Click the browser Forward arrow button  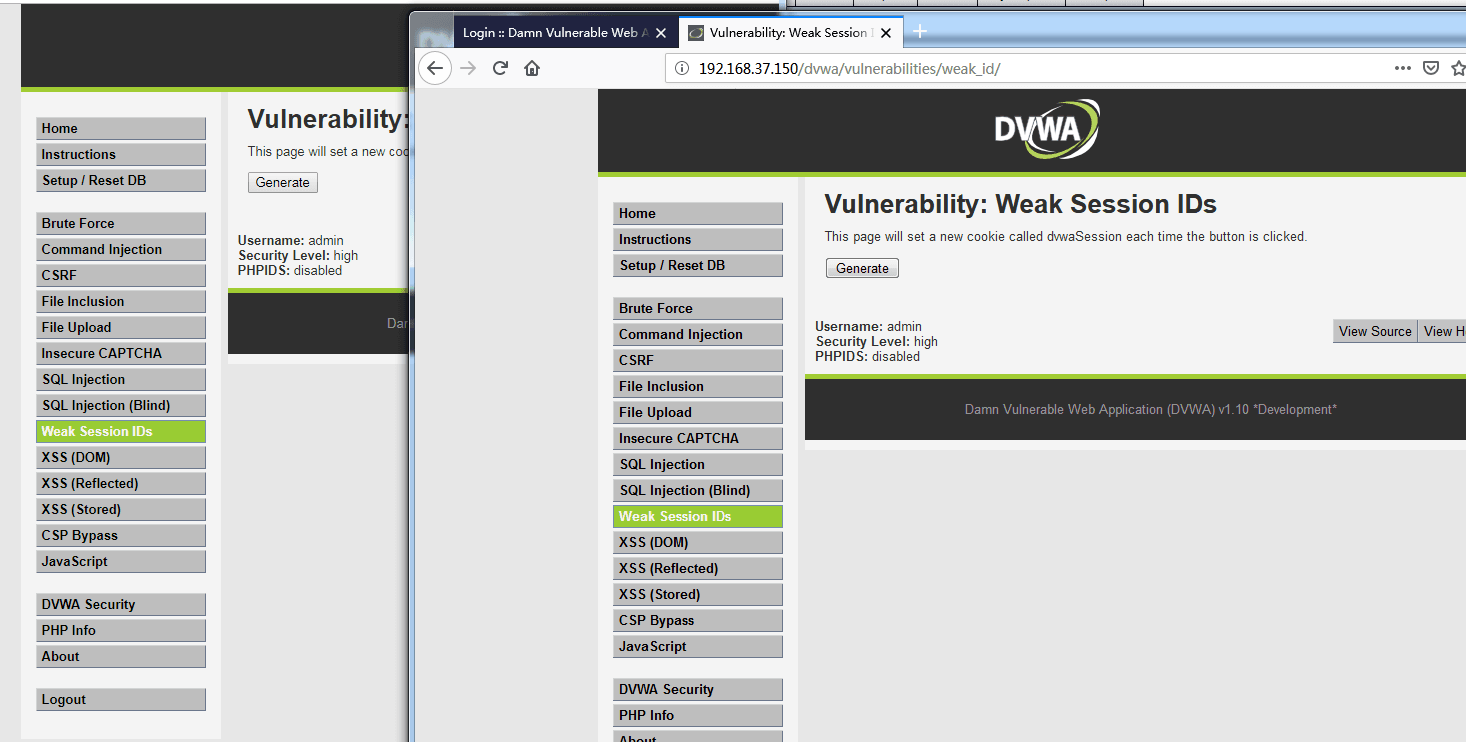click(467, 68)
